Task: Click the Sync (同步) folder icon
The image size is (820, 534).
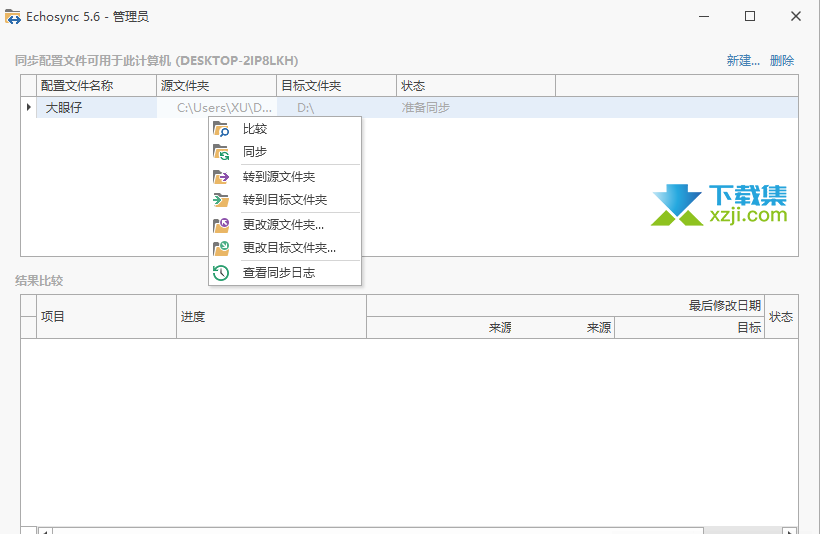Action: click(221, 152)
